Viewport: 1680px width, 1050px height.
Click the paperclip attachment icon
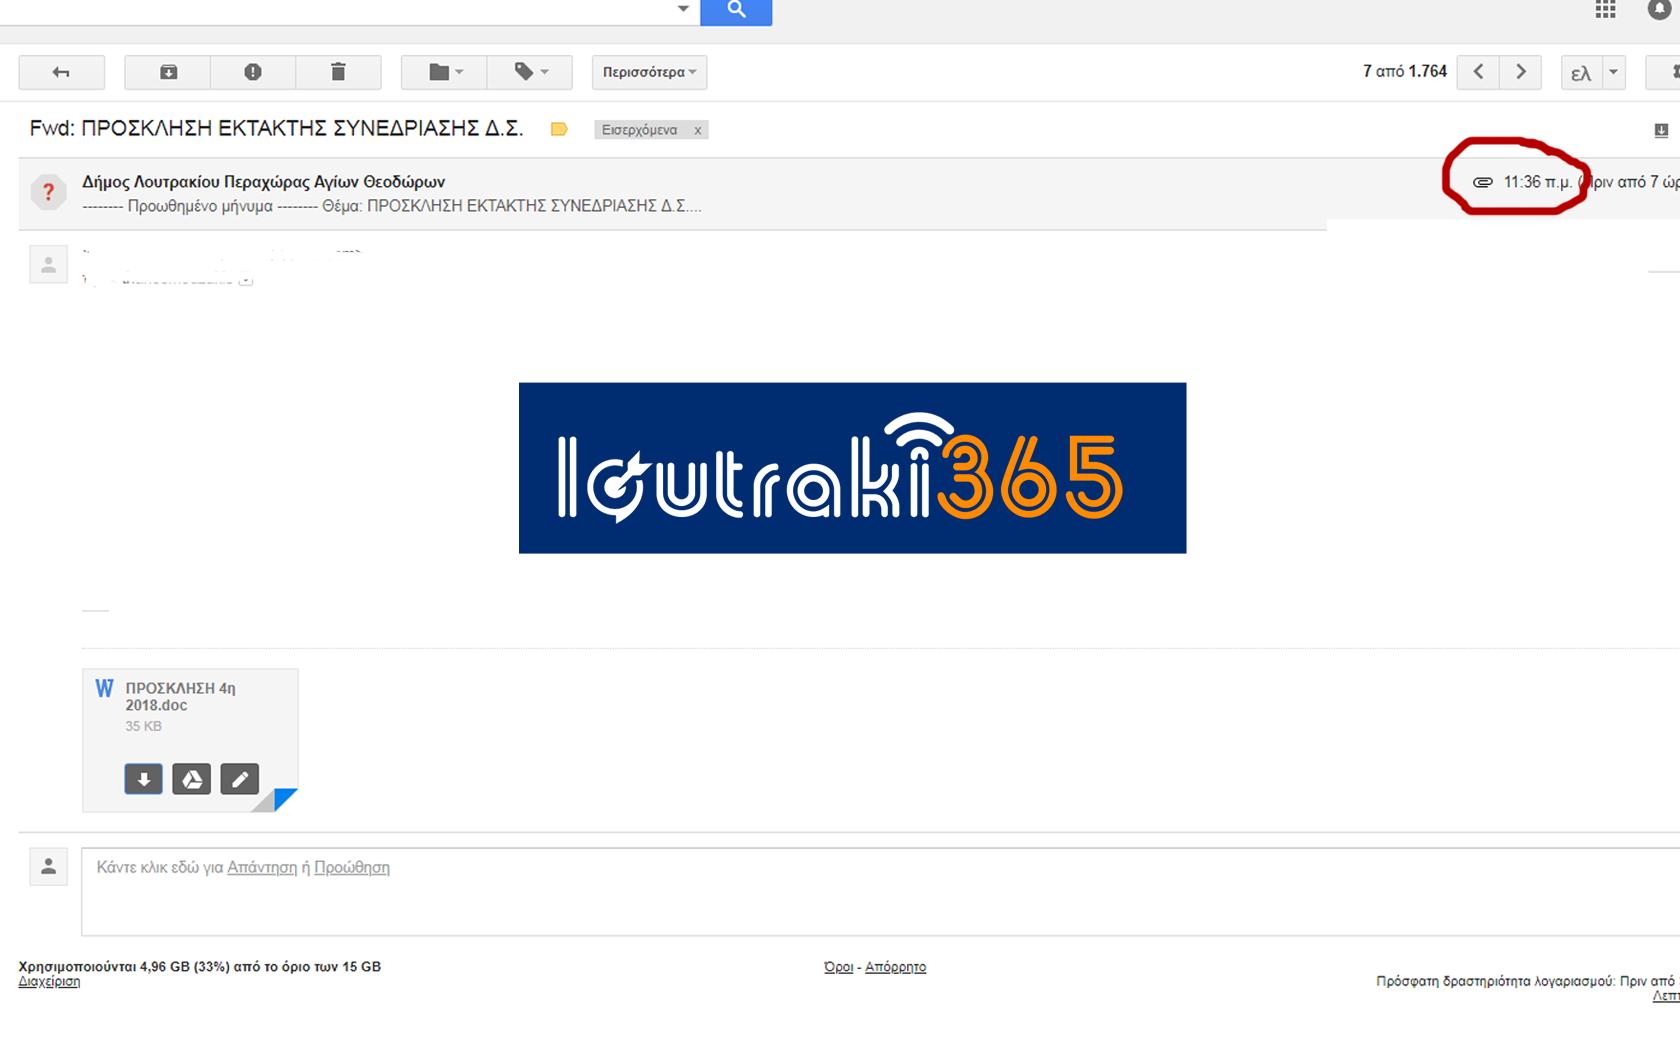pos(1483,182)
